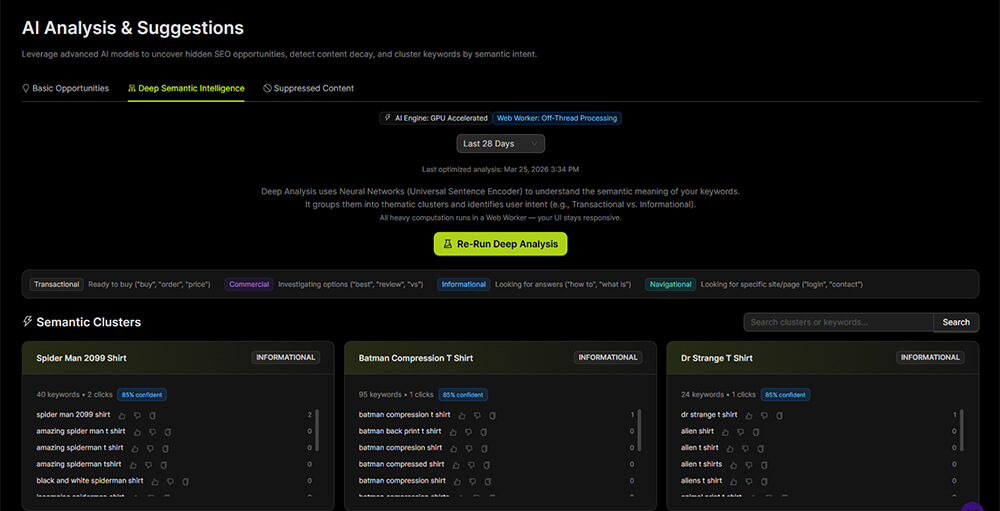Click the 'amazing spiderman tshirt' keyword text
This screenshot has height=511, width=1000.
tap(80, 465)
